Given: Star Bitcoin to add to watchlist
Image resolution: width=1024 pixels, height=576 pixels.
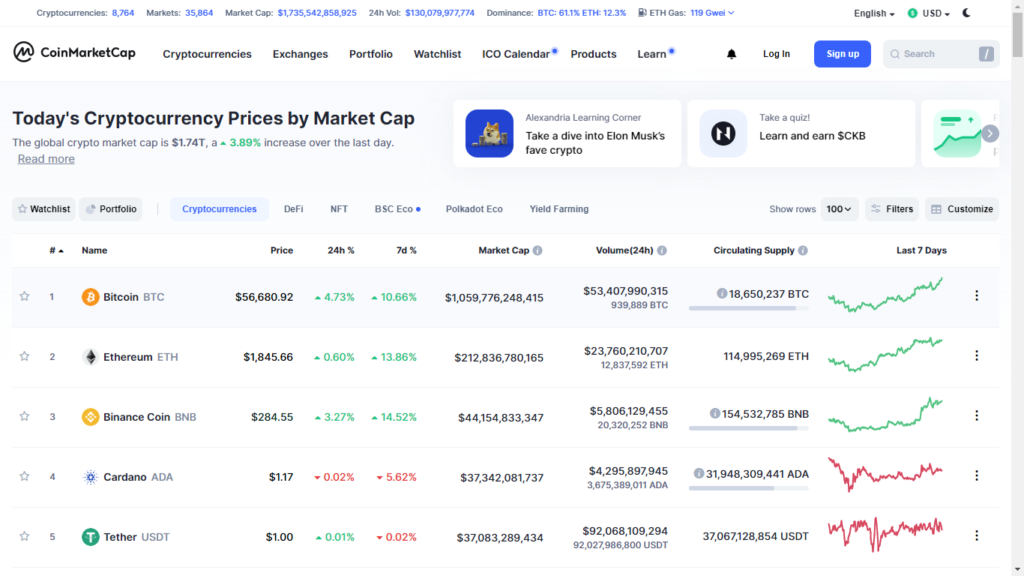Looking at the screenshot, I should pos(24,296).
